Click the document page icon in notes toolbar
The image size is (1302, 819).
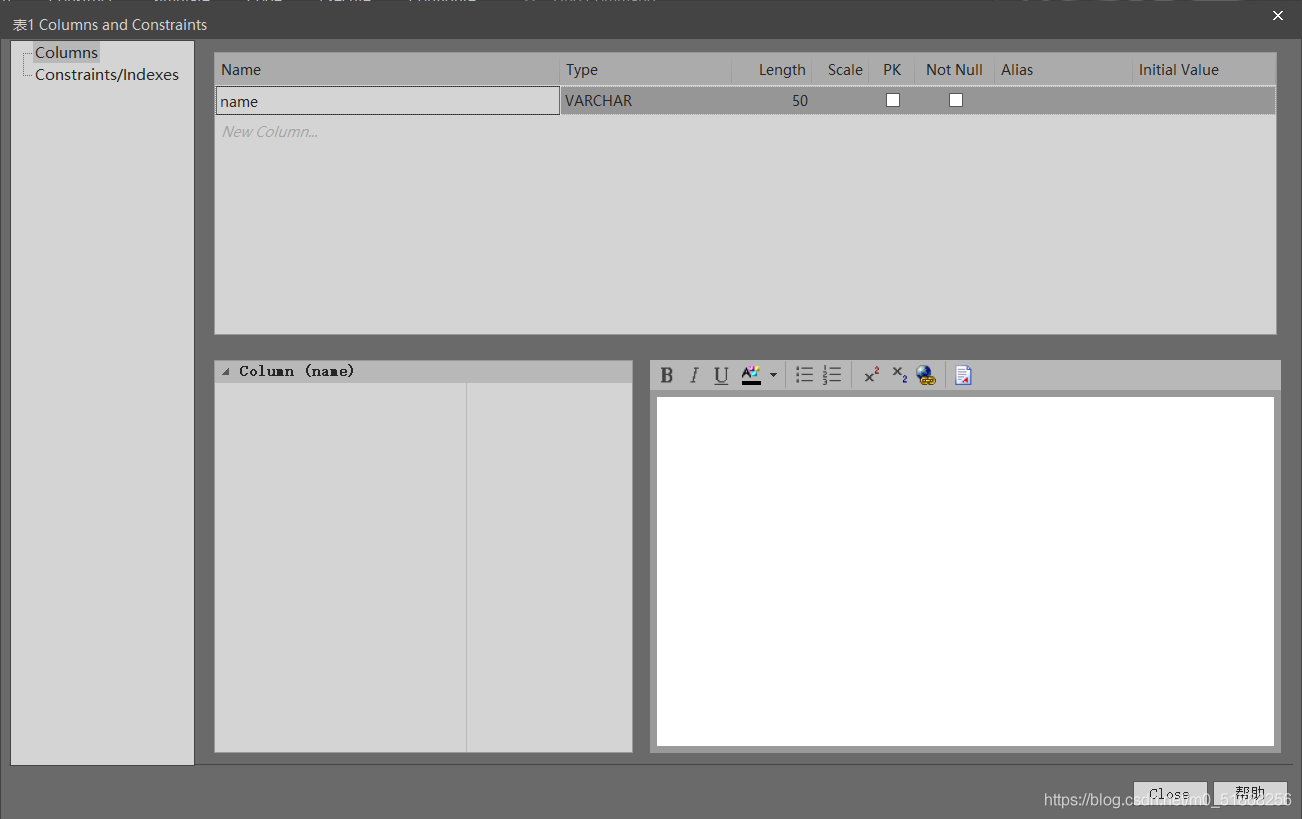pyautogui.click(x=963, y=375)
